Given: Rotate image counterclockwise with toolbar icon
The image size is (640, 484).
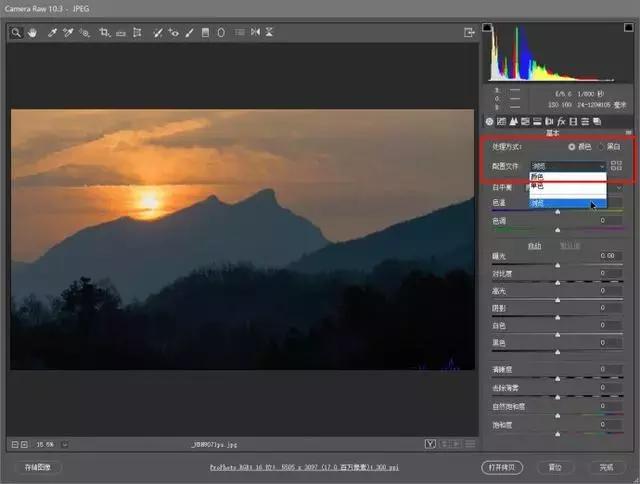Looking at the screenshot, I should 256,32.
